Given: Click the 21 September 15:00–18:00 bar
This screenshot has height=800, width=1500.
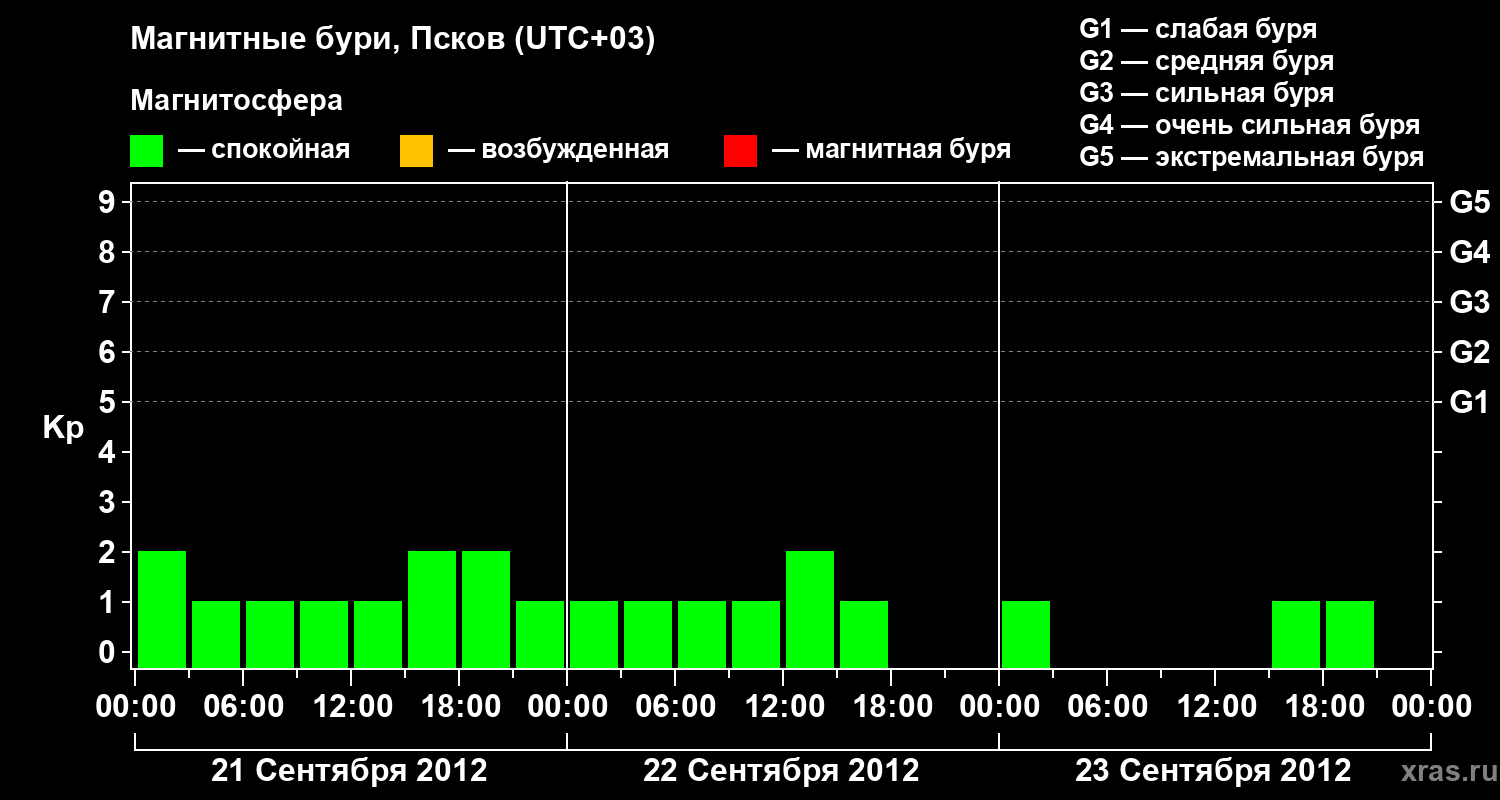Looking at the screenshot, I should coord(432,609).
